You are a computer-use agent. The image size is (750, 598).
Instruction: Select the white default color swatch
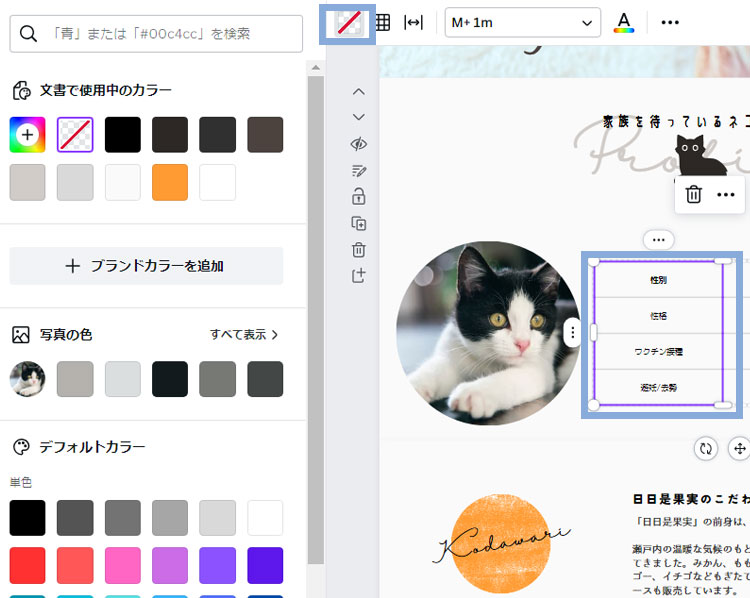tap(265, 518)
